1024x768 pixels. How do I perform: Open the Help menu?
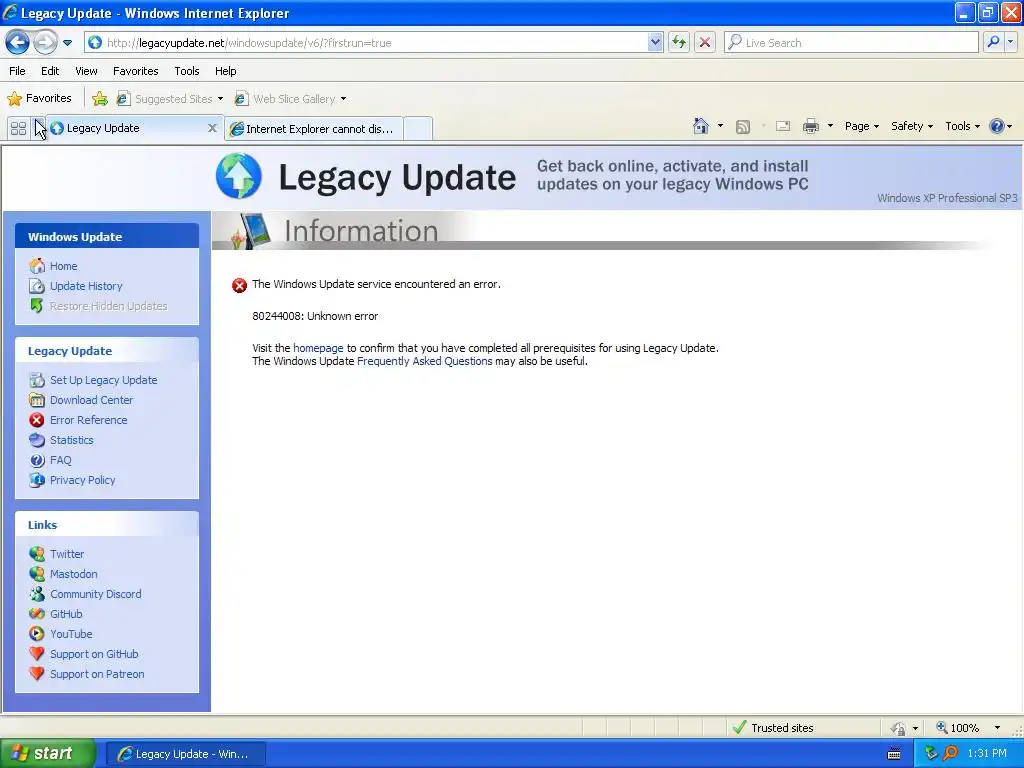[225, 71]
